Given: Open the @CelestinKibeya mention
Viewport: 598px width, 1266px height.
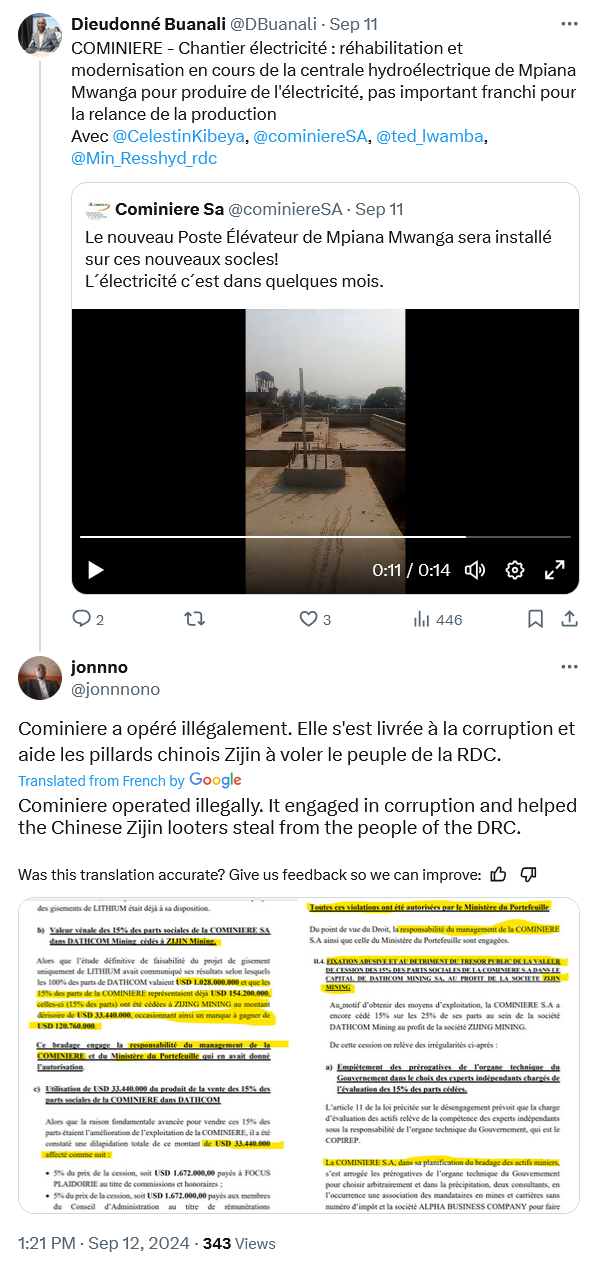Looking at the screenshot, I should 176,136.
